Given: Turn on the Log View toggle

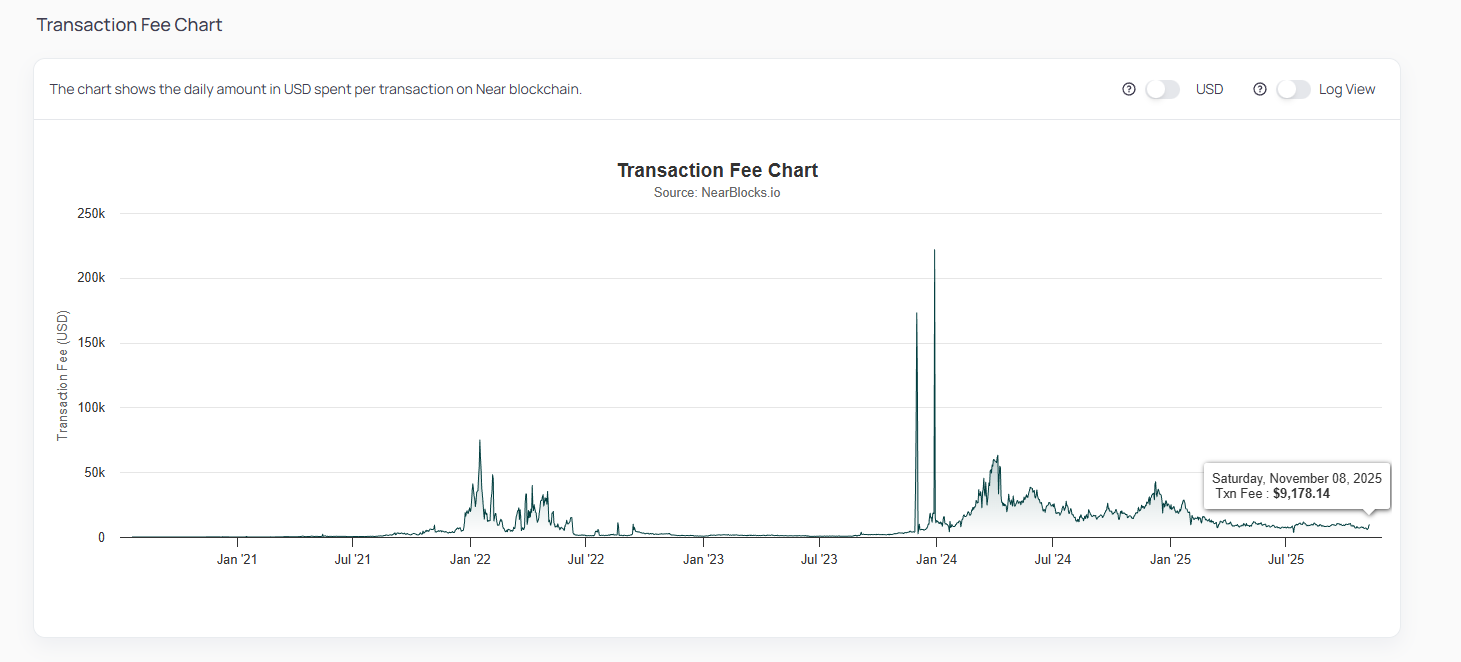Looking at the screenshot, I should click(1293, 89).
